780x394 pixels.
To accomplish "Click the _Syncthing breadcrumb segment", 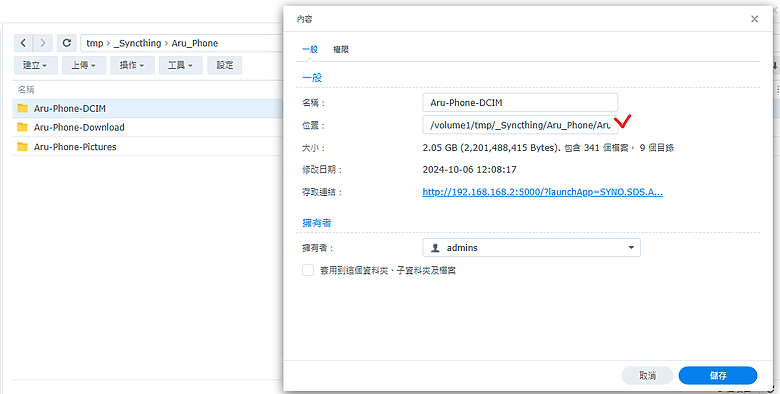I will 137,43.
